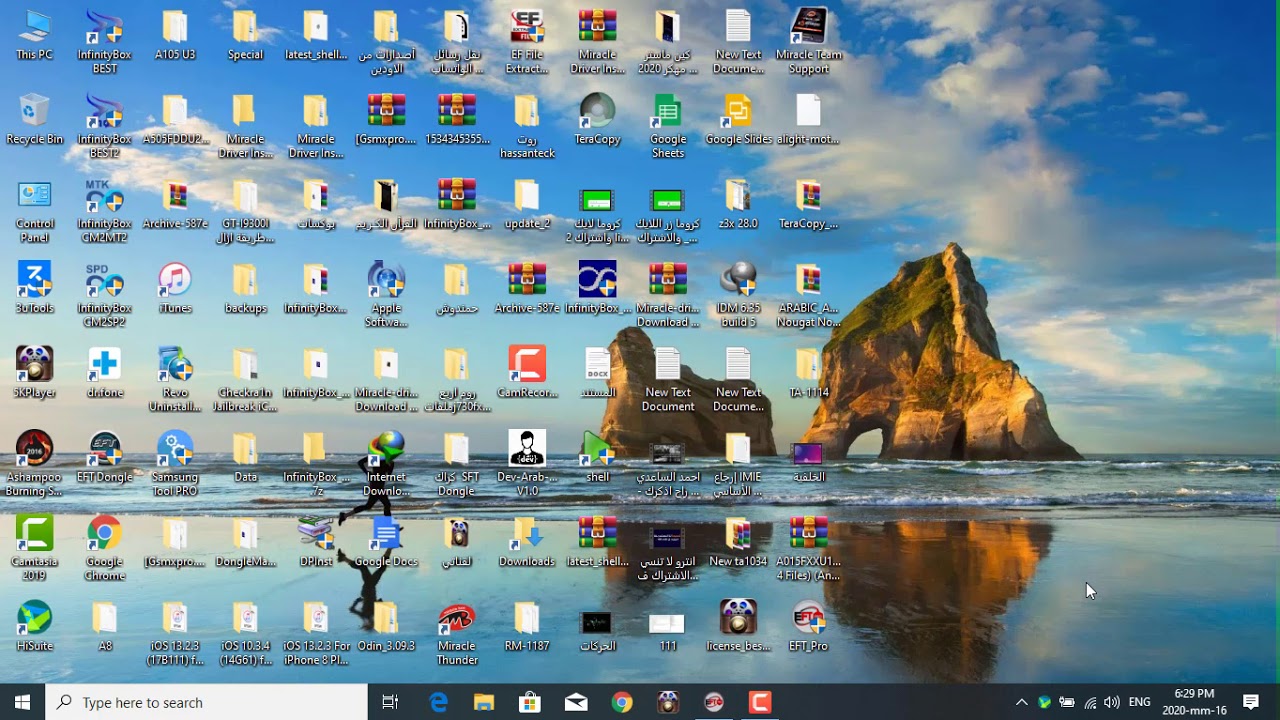Open Microsoft Store from the taskbar

[530, 702]
